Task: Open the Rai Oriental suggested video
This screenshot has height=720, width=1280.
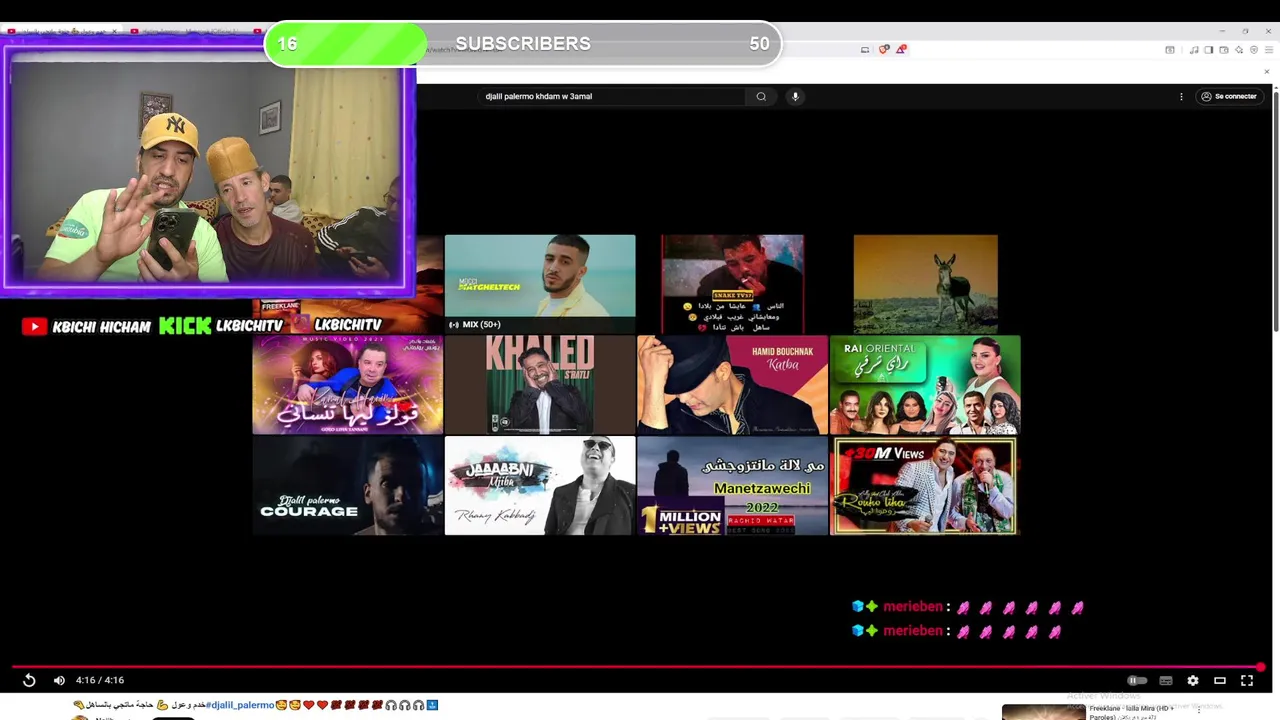Action: click(x=925, y=385)
